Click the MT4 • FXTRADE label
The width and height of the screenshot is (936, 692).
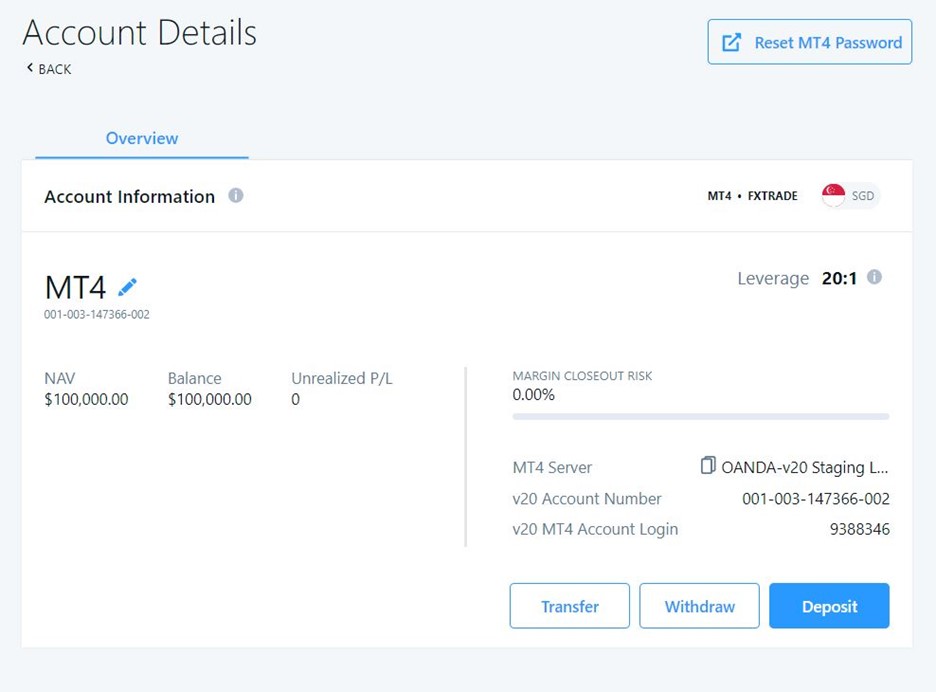point(752,196)
